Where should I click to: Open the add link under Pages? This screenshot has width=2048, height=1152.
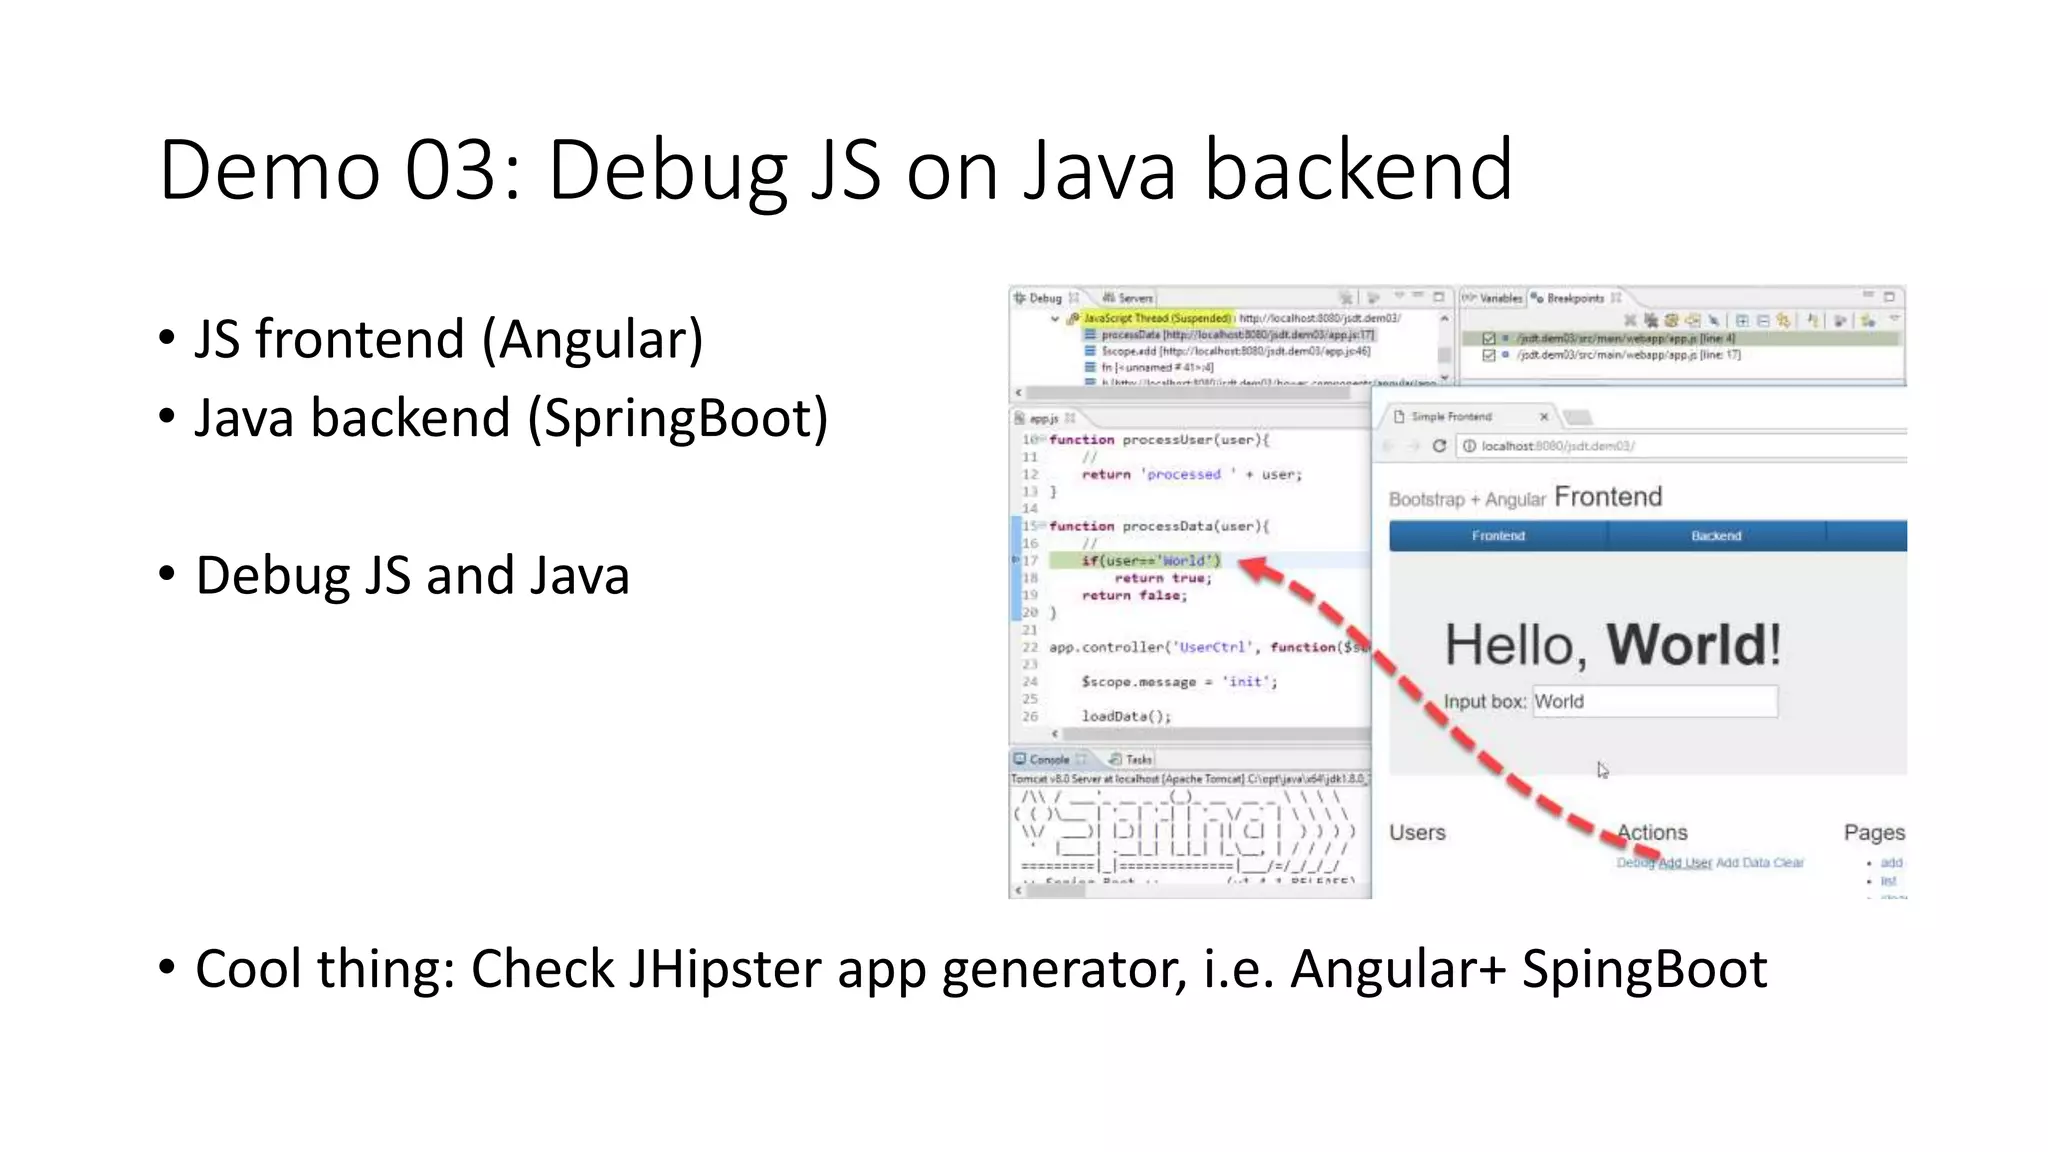pyautogui.click(x=1892, y=862)
